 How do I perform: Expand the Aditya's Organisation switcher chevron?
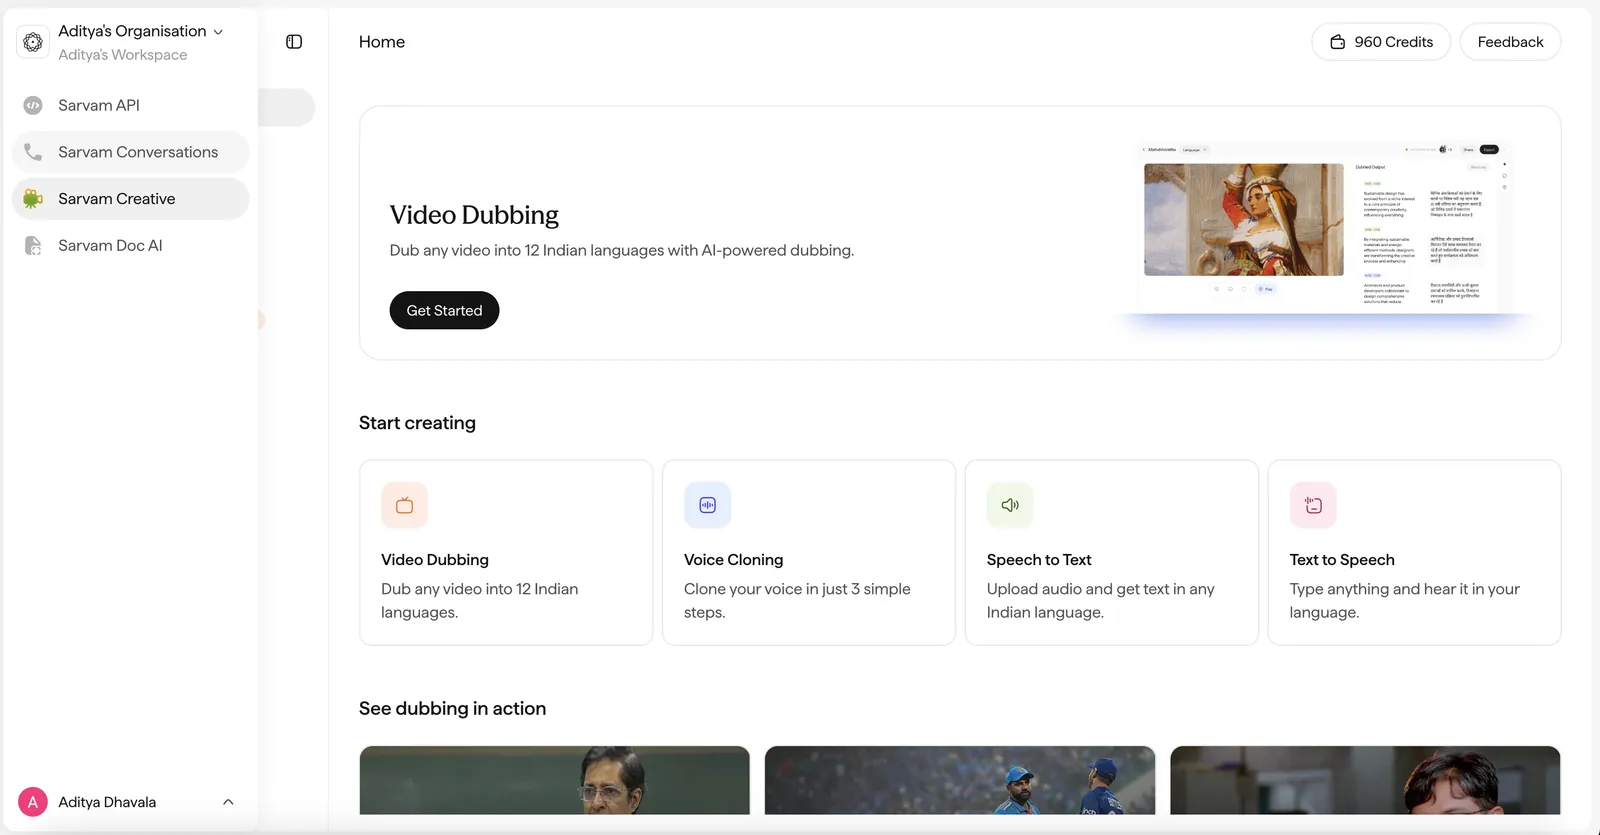click(218, 32)
